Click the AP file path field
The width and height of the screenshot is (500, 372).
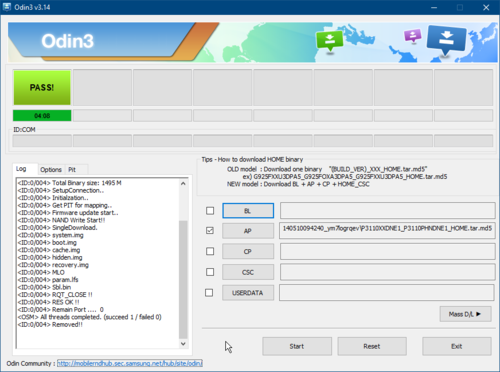click(387, 230)
